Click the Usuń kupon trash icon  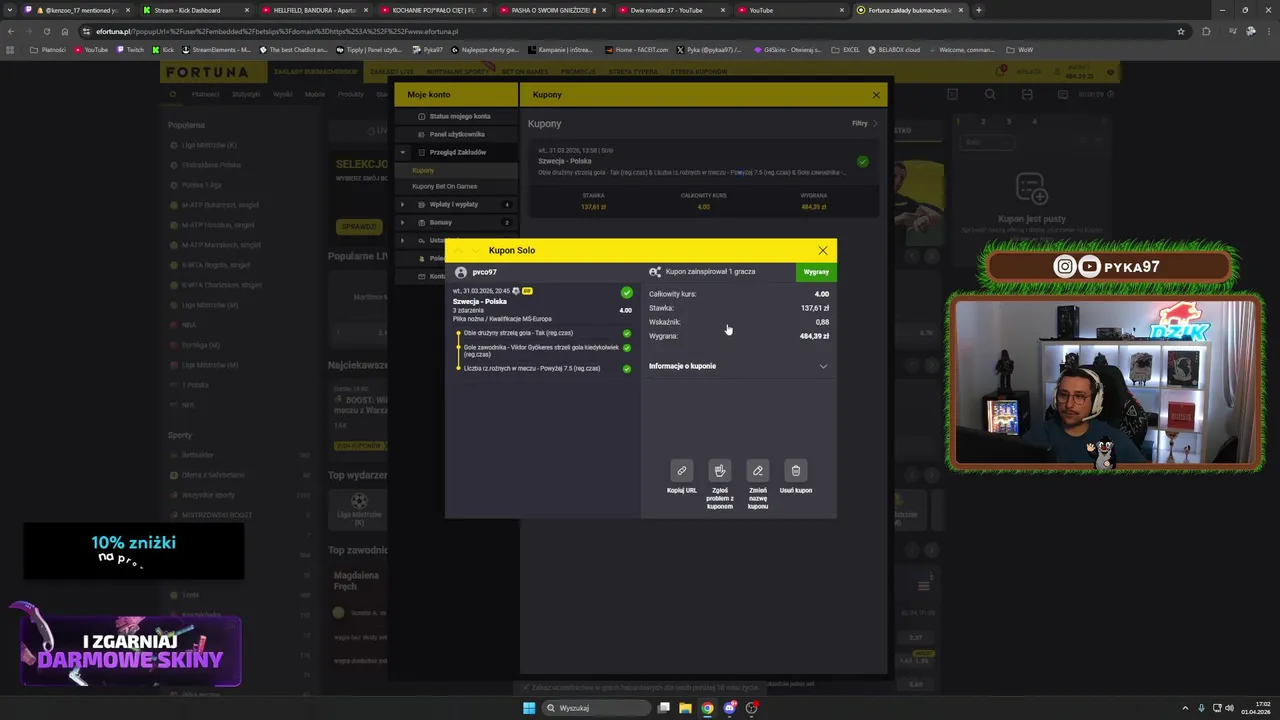(x=796, y=471)
